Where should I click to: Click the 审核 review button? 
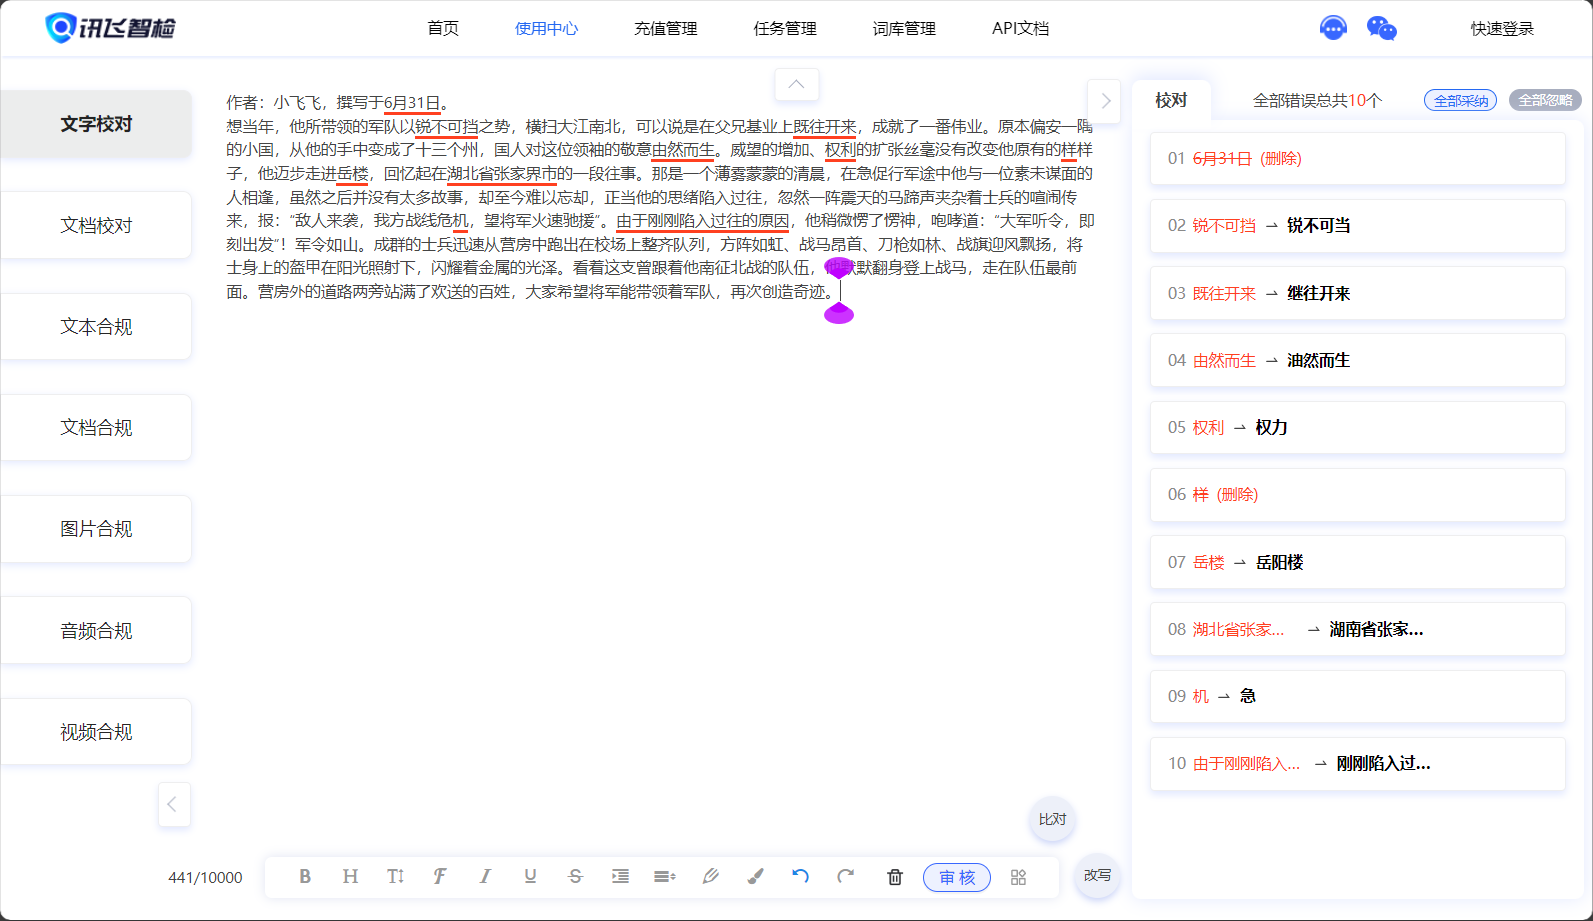[x=957, y=877]
